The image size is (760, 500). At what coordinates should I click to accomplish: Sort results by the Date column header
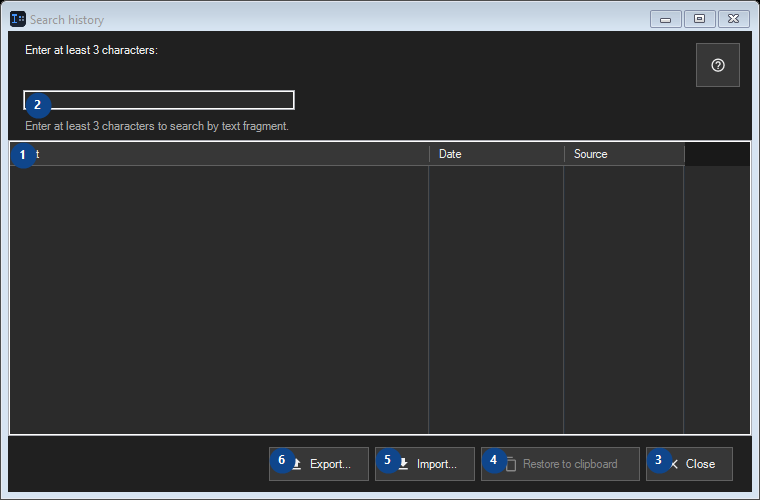point(496,154)
